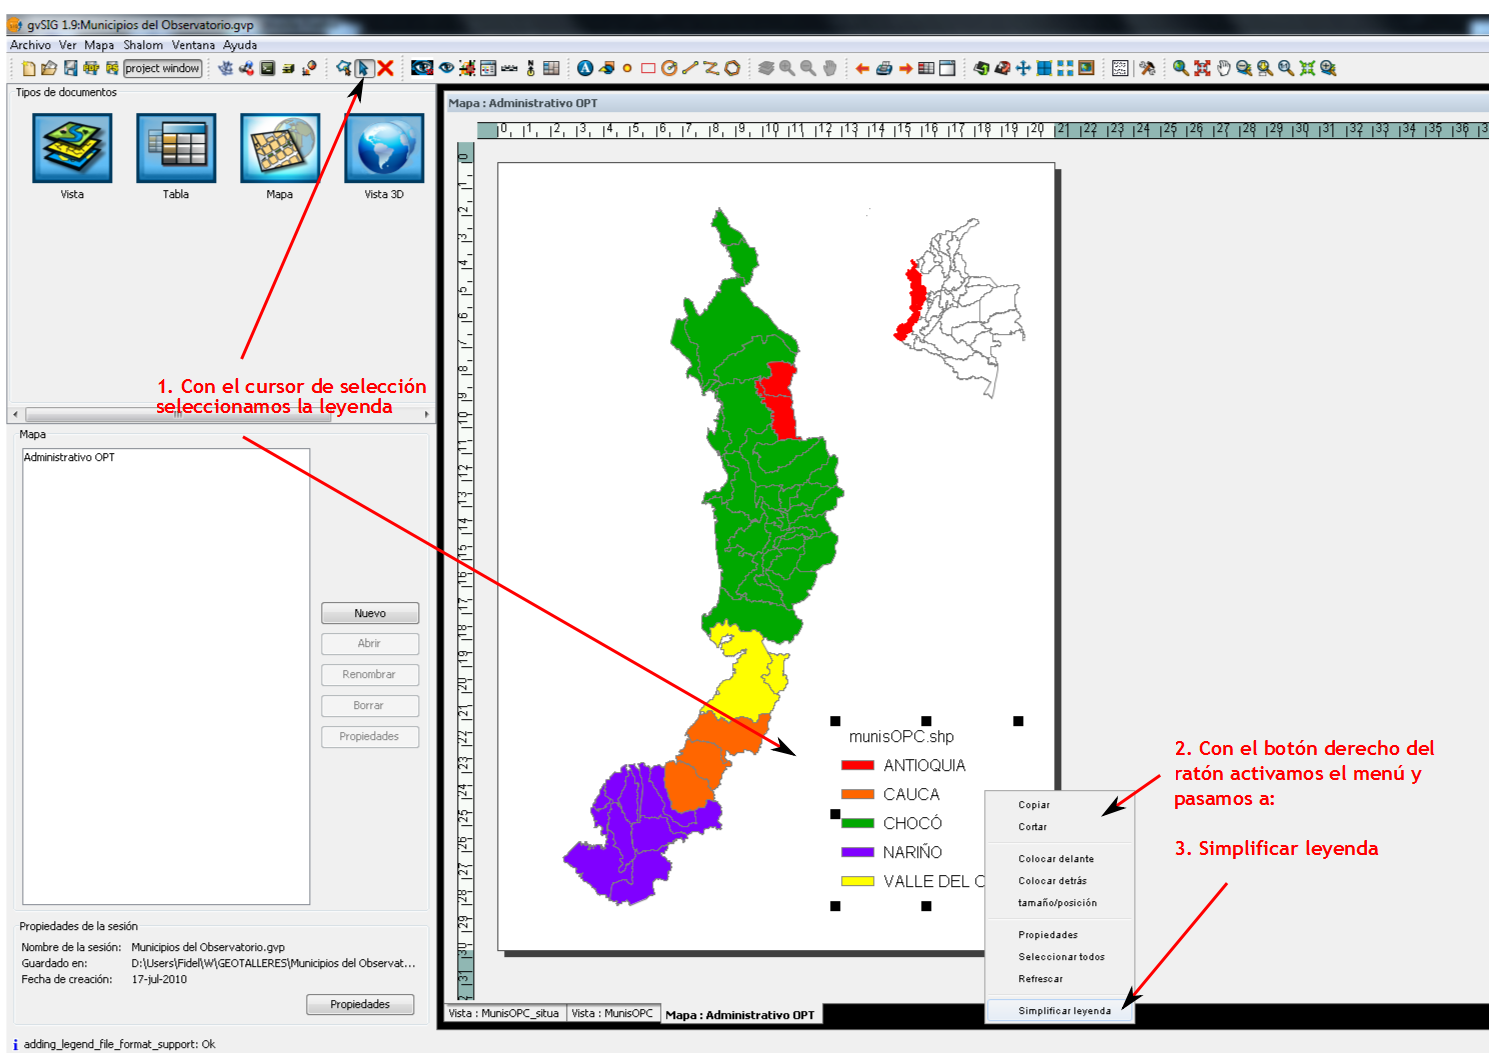Click the Borrar button

point(370,705)
